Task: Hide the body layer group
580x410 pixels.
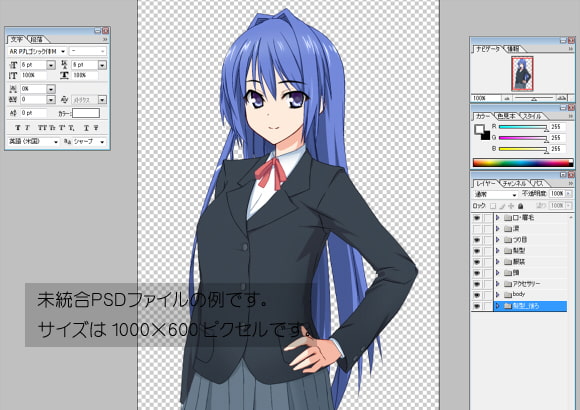Action: point(477,295)
